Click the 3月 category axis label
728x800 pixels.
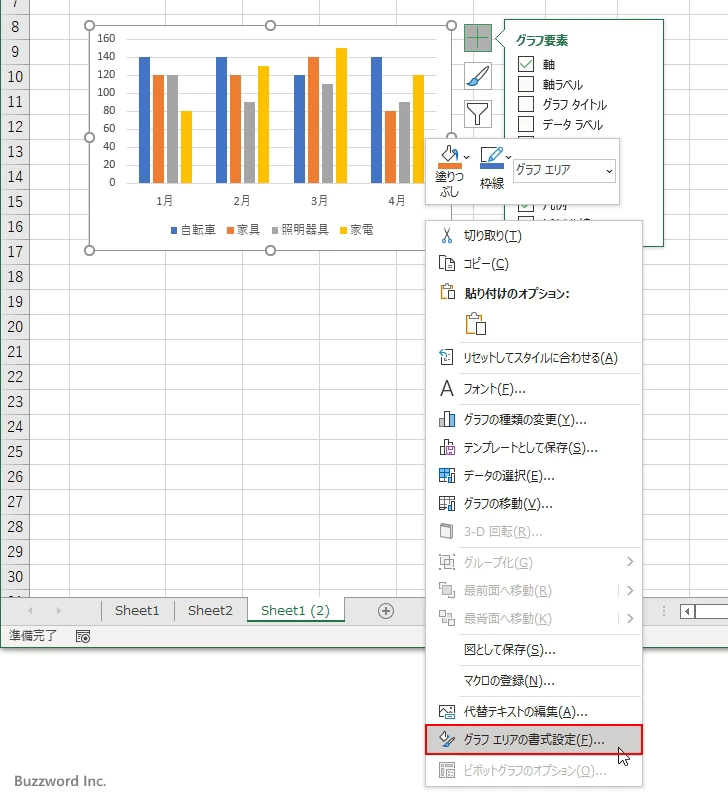tap(319, 201)
